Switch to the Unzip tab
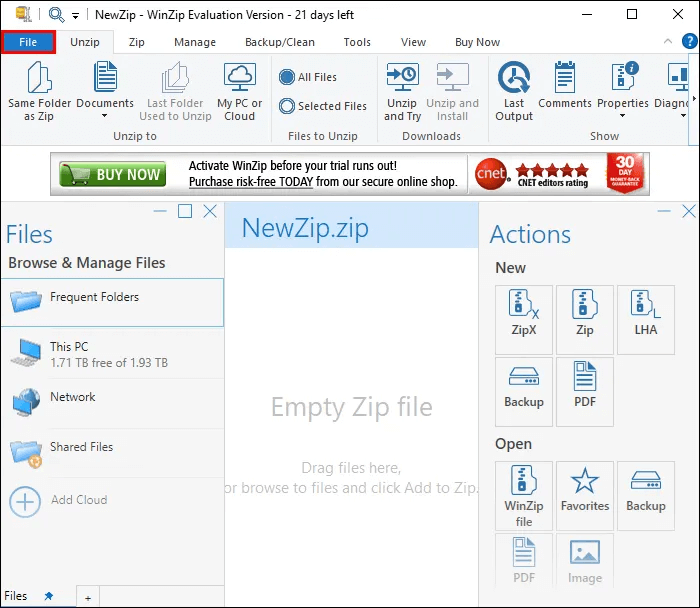Image resolution: width=700 pixels, height=608 pixels. (85, 42)
